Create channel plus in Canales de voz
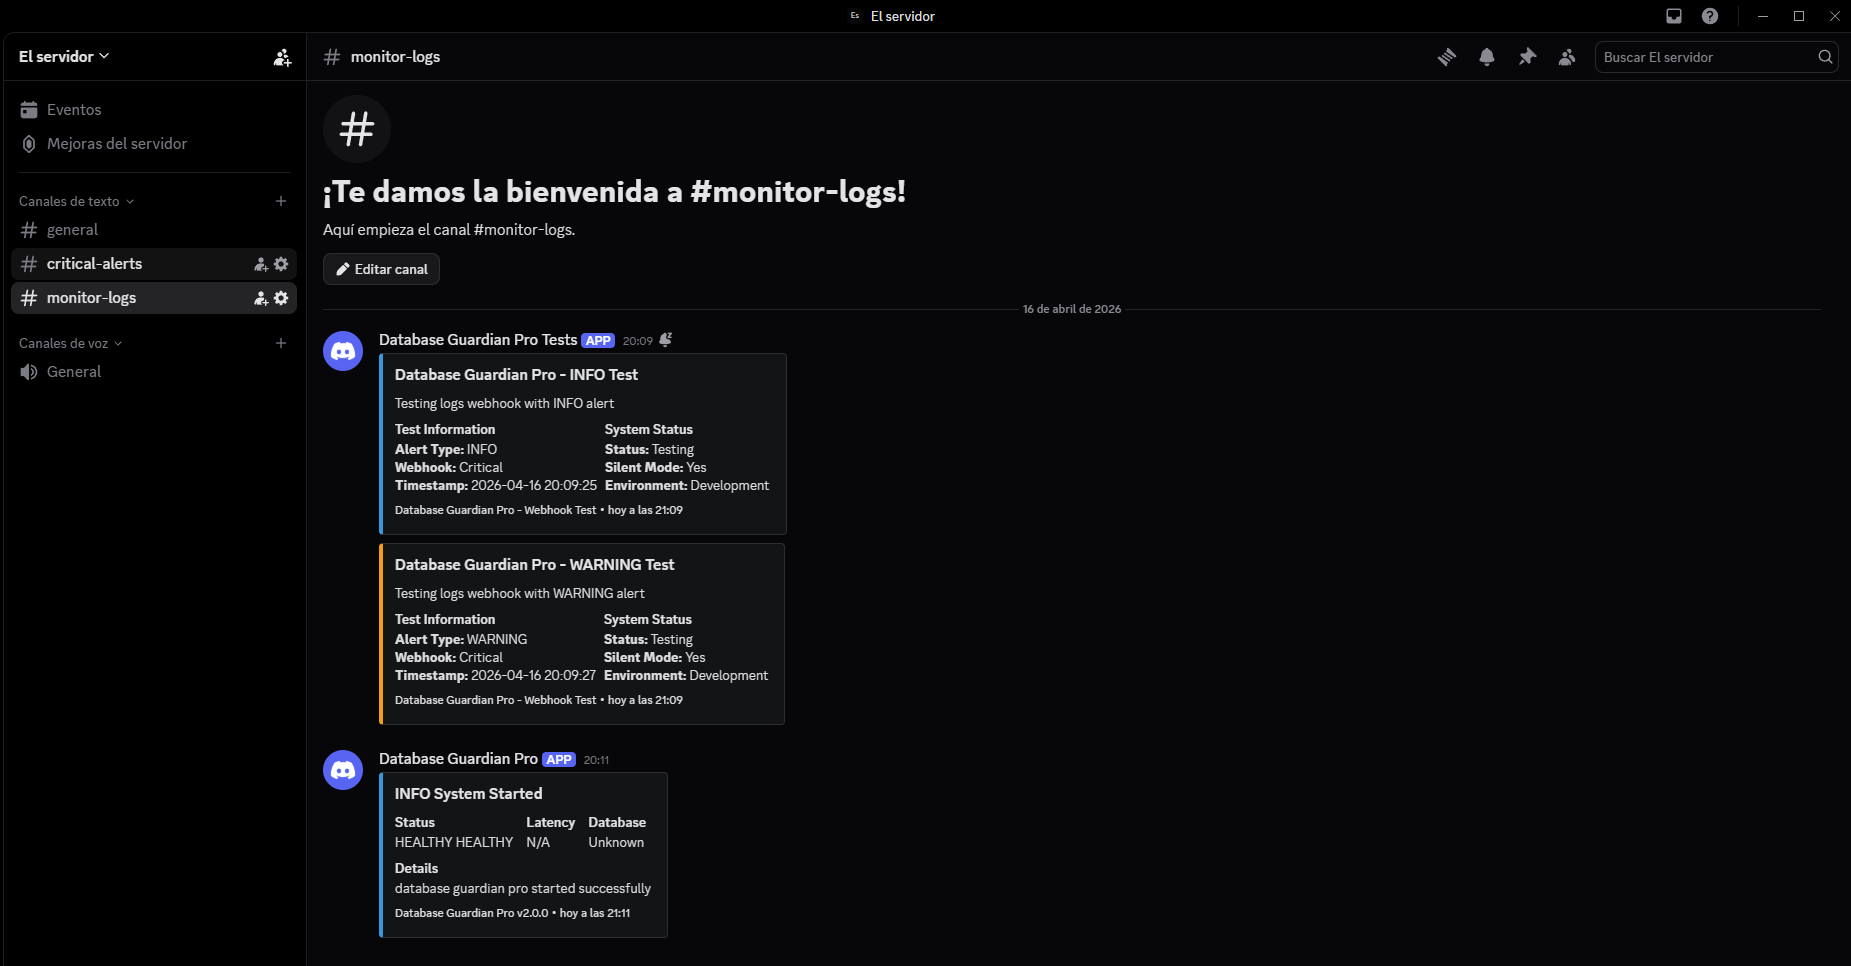This screenshot has width=1851, height=966. click(x=281, y=343)
